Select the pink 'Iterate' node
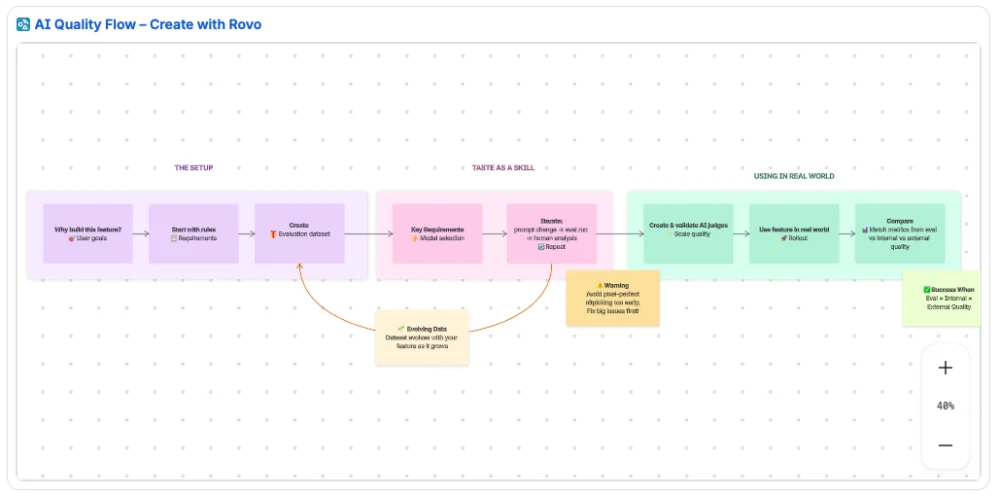 pyautogui.click(x=551, y=234)
